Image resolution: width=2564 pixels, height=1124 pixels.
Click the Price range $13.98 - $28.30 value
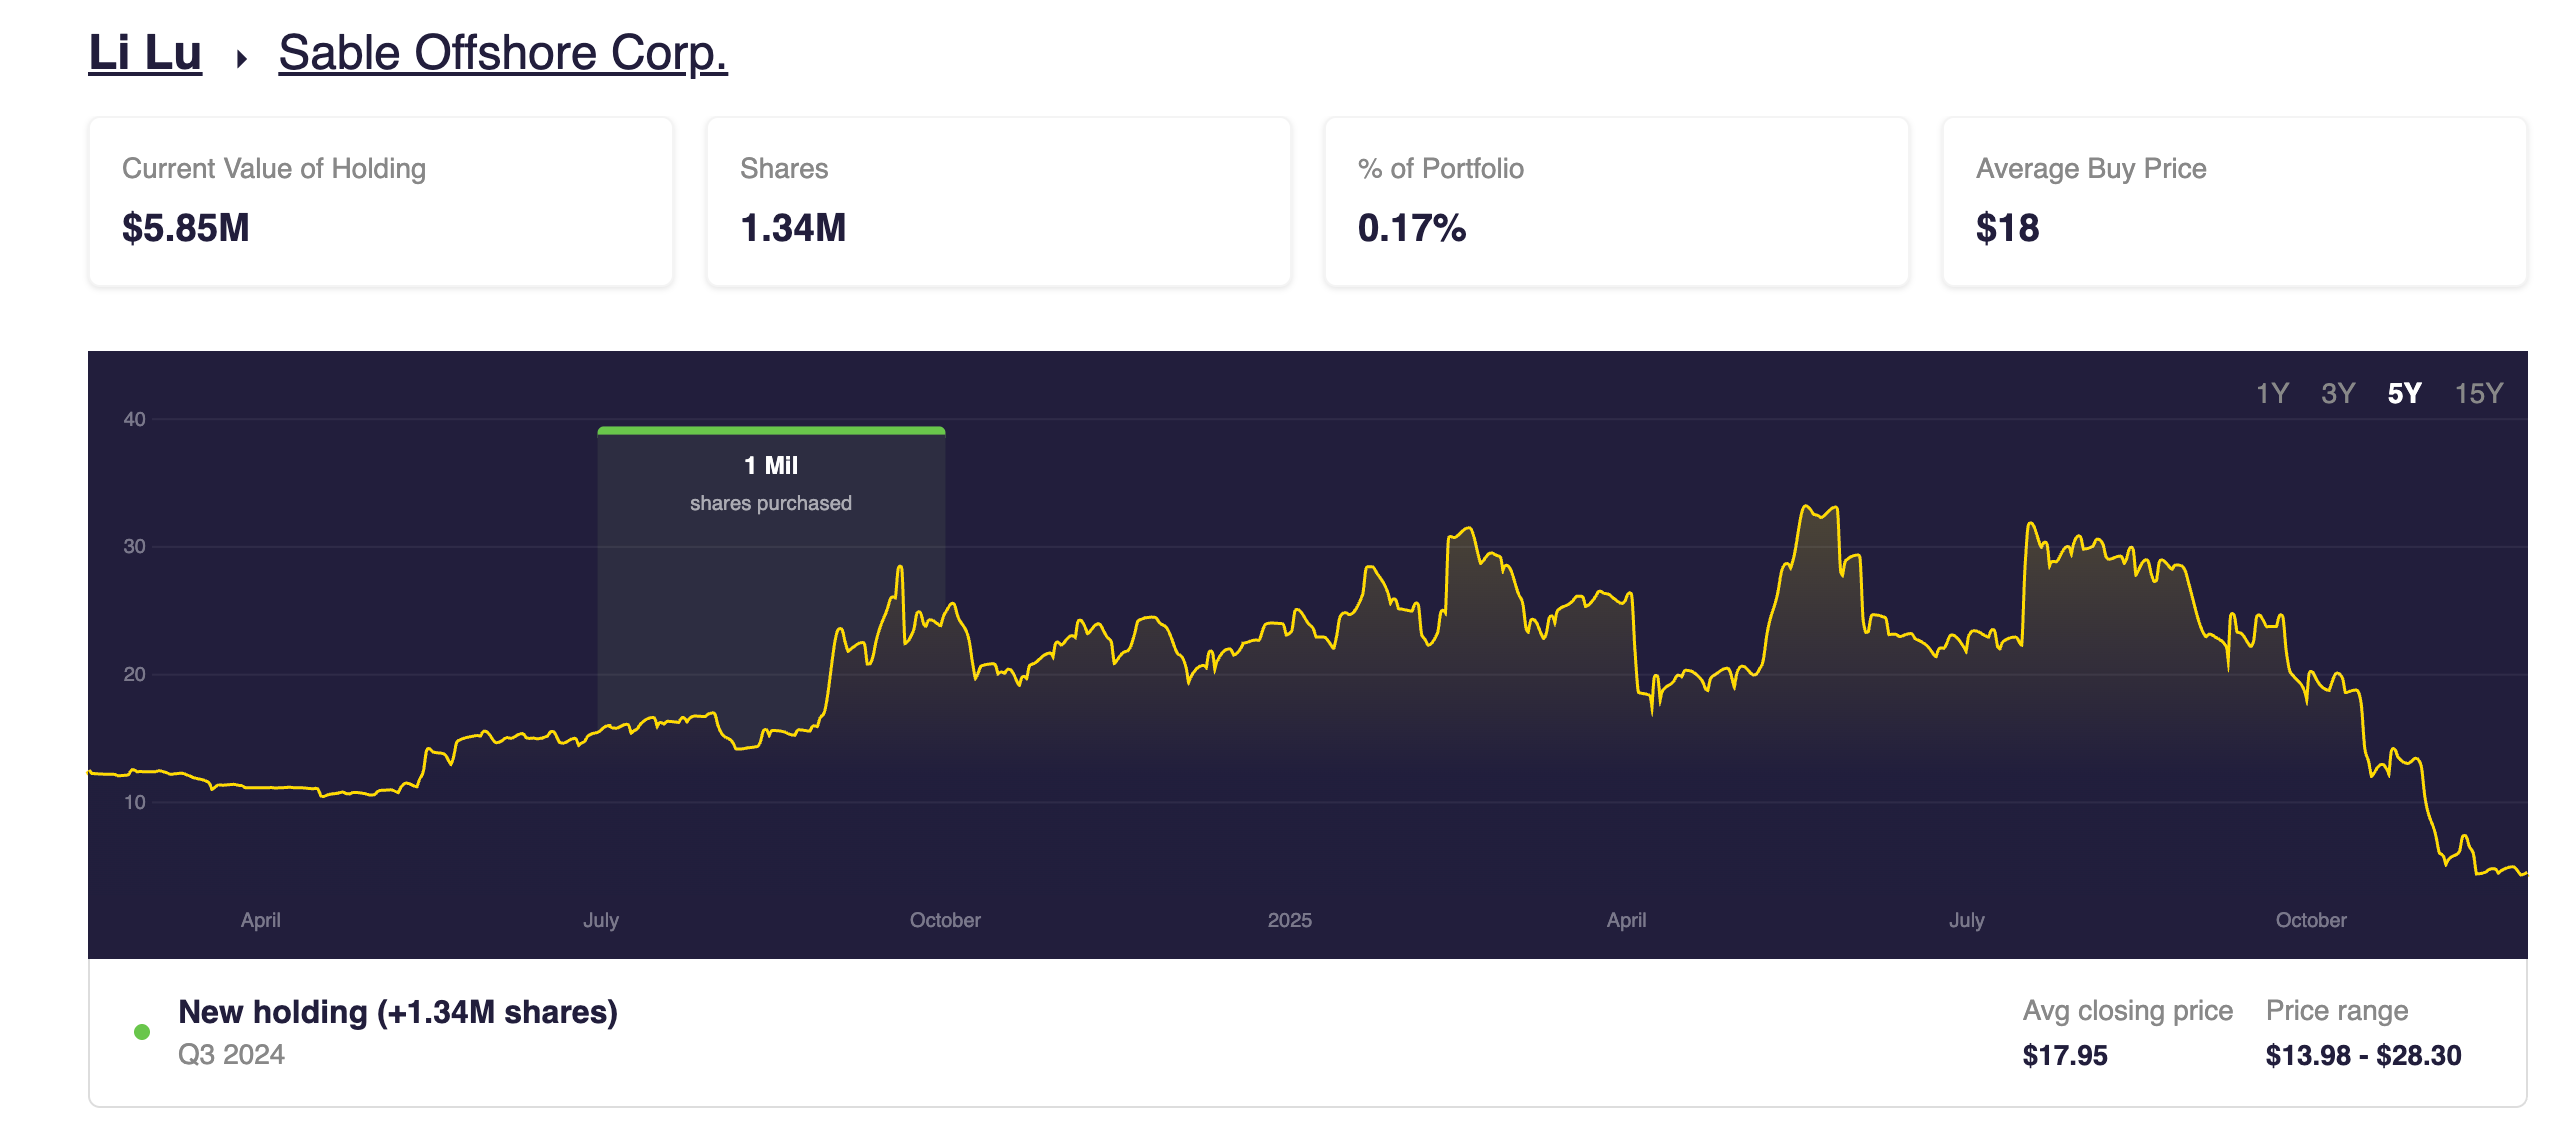[x=2362, y=1055]
